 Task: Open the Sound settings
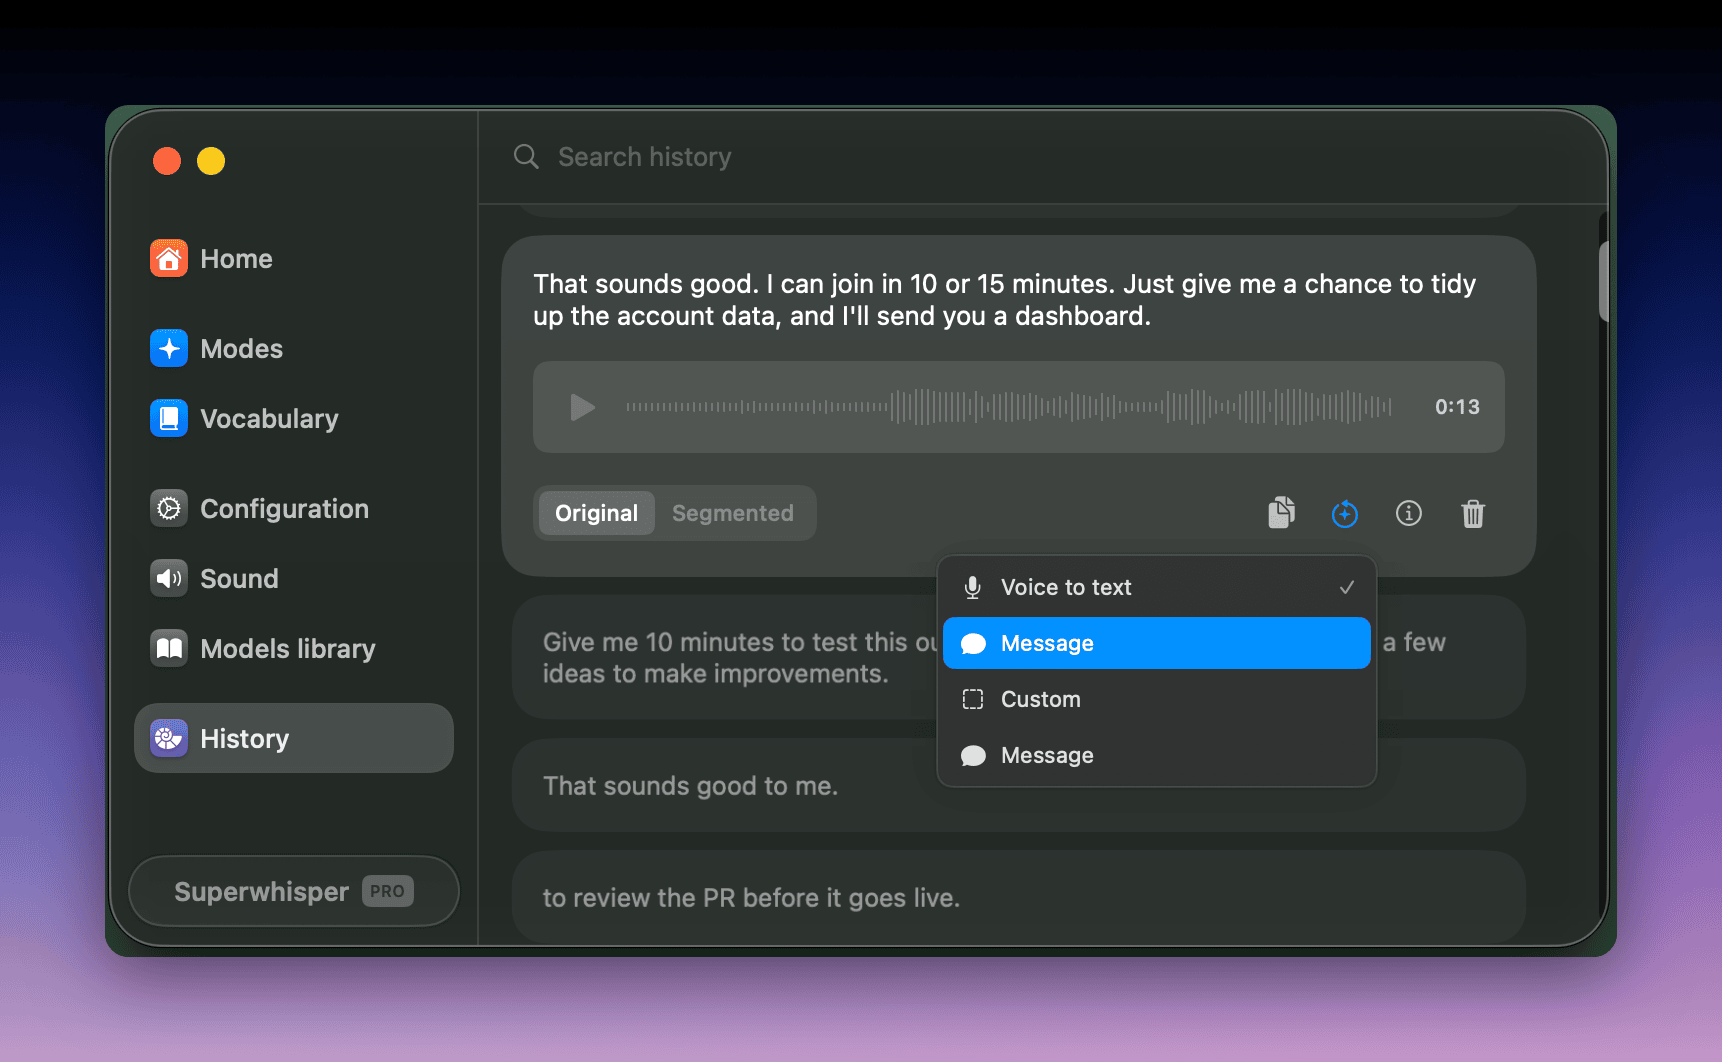214,579
